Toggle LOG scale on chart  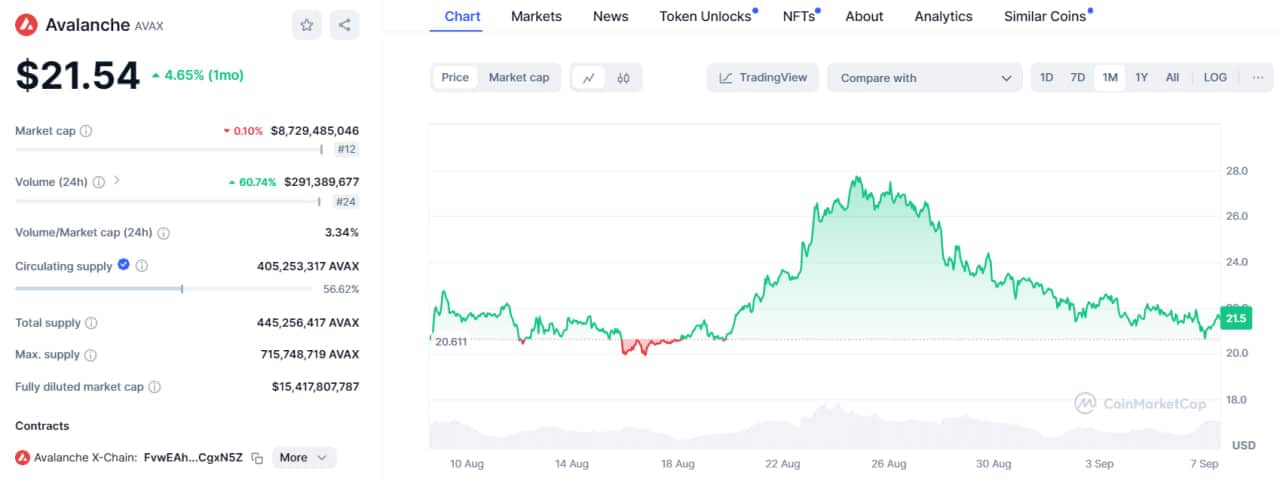tap(1215, 78)
